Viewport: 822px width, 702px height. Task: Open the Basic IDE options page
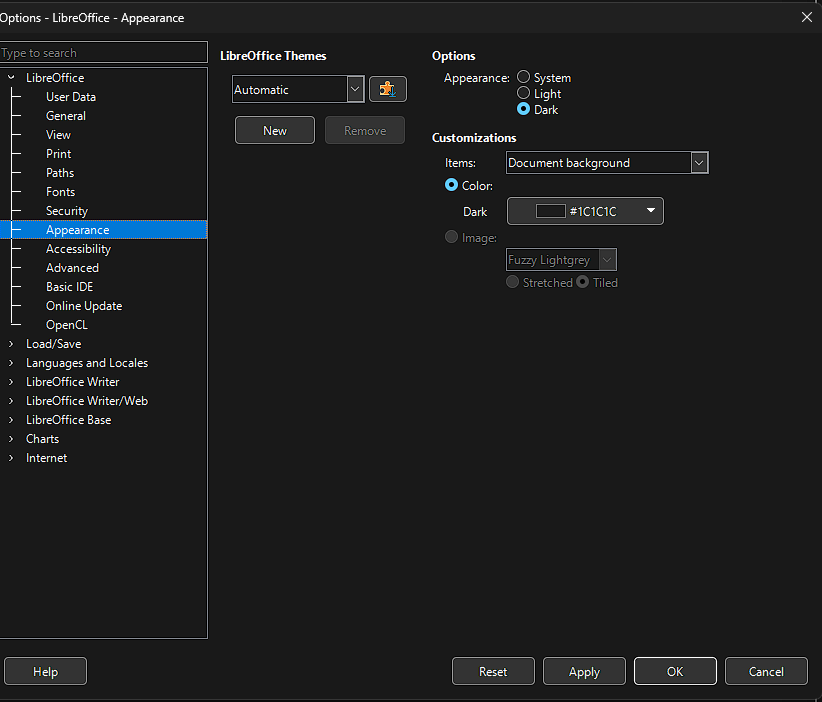pyautogui.click(x=69, y=287)
